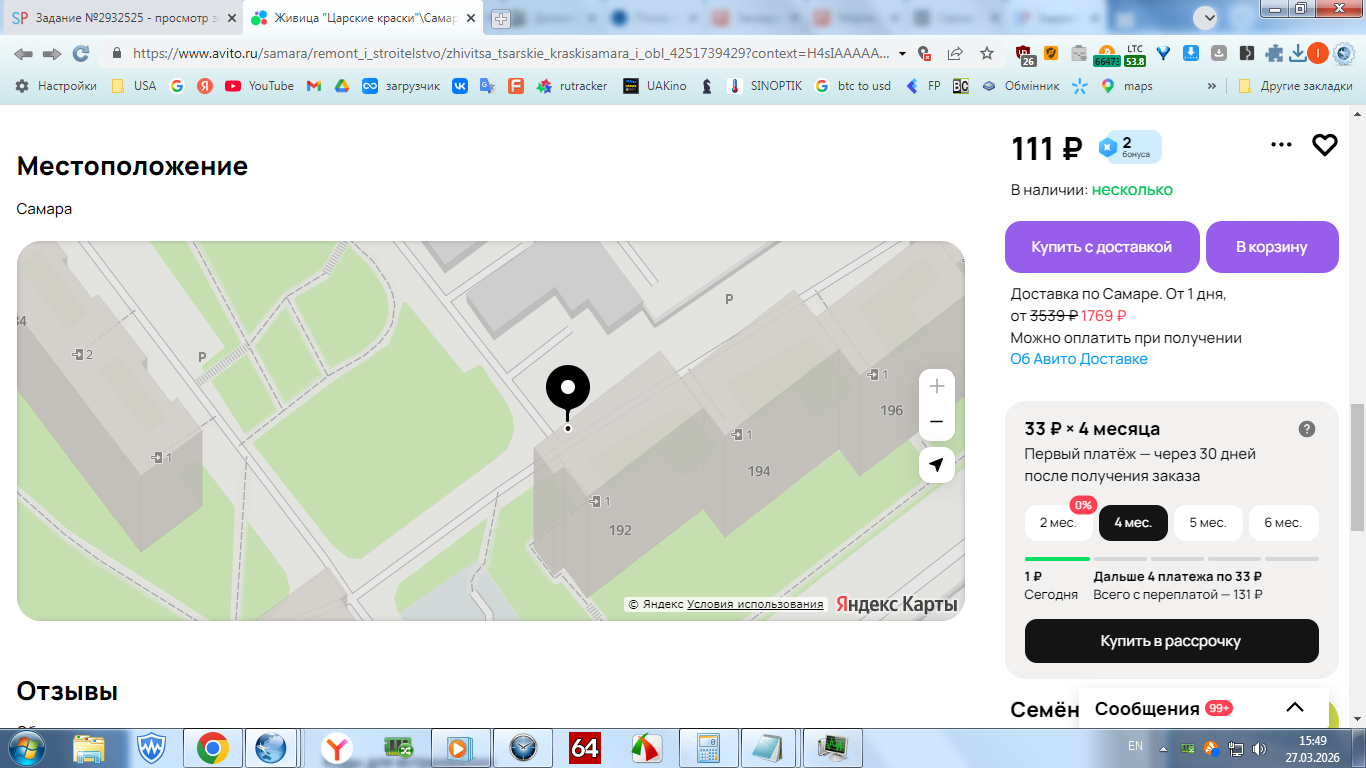Open the three-dots listing options menu

pos(1281,145)
